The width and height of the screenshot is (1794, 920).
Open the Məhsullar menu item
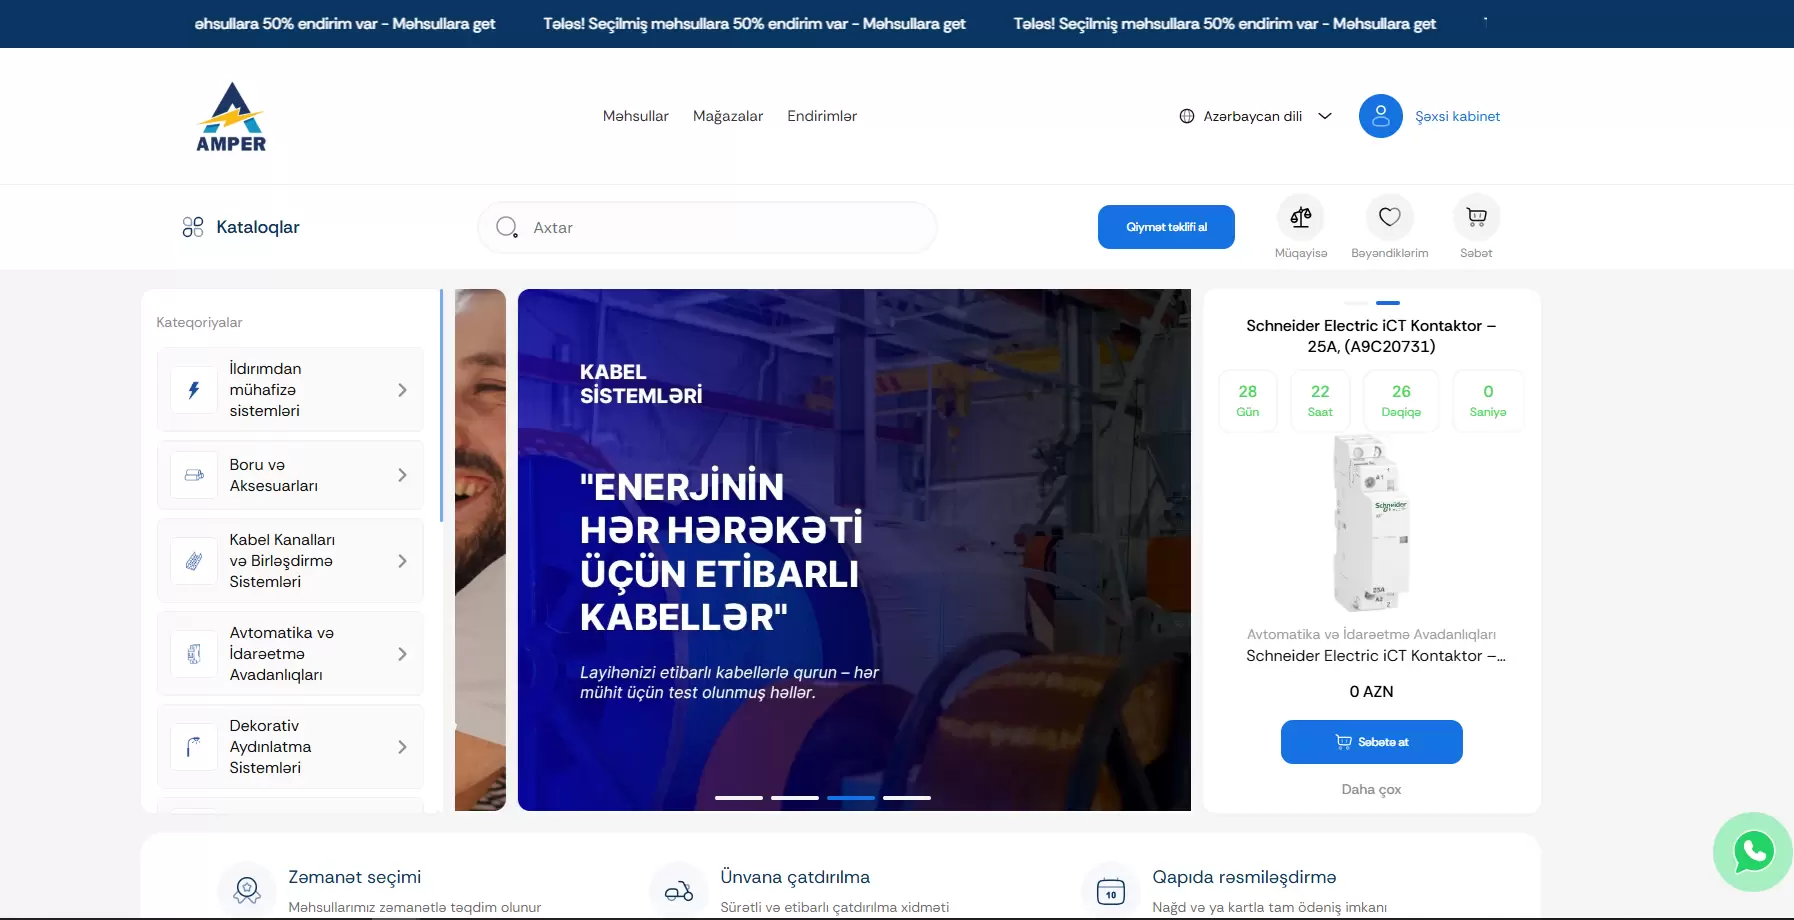[x=635, y=116]
